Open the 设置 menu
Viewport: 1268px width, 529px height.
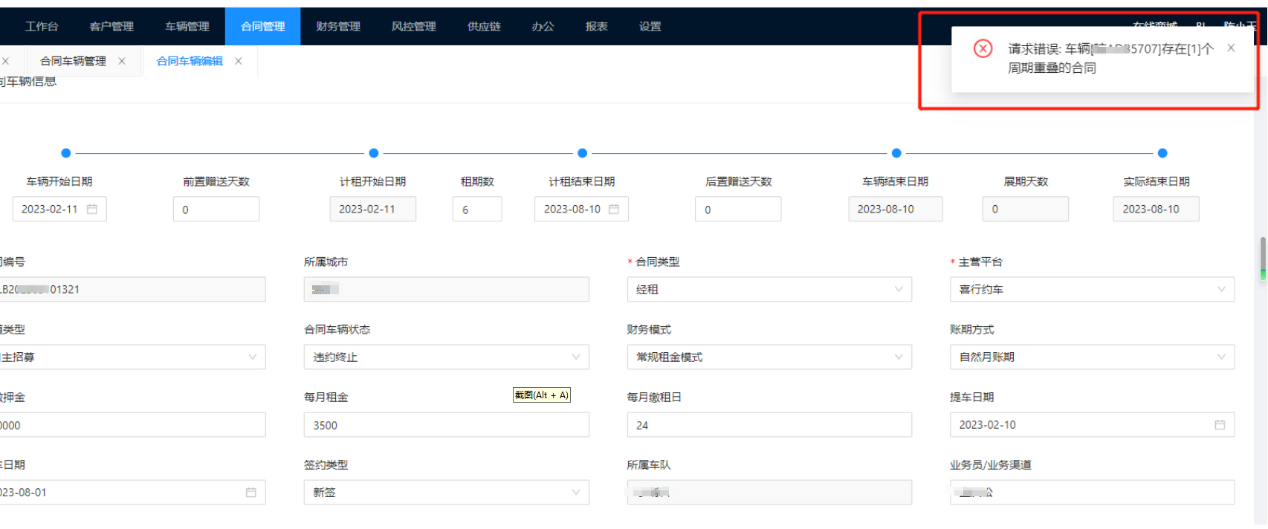click(650, 27)
